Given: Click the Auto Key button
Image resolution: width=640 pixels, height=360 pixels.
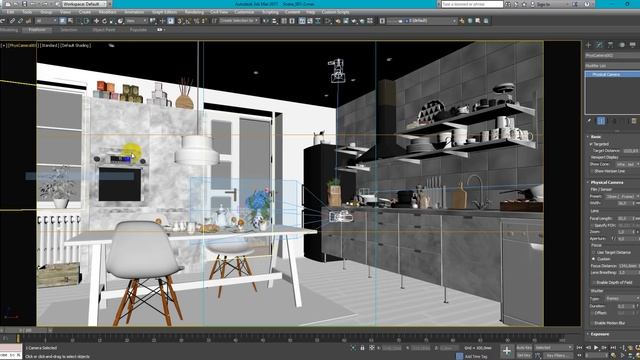Looking at the screenshot, I should coord(524,348).
